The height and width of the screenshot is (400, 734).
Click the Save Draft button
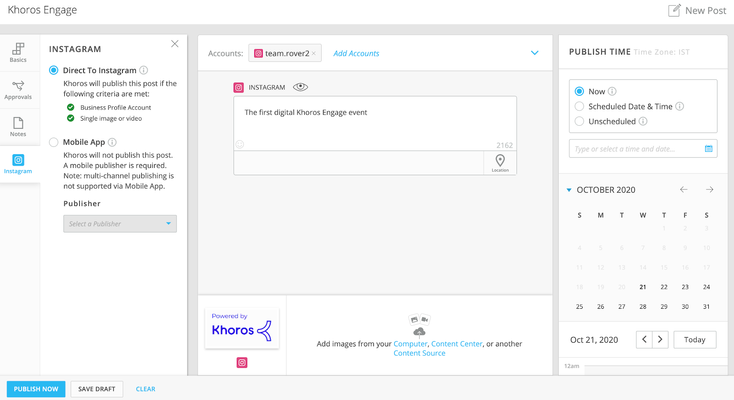96,389
